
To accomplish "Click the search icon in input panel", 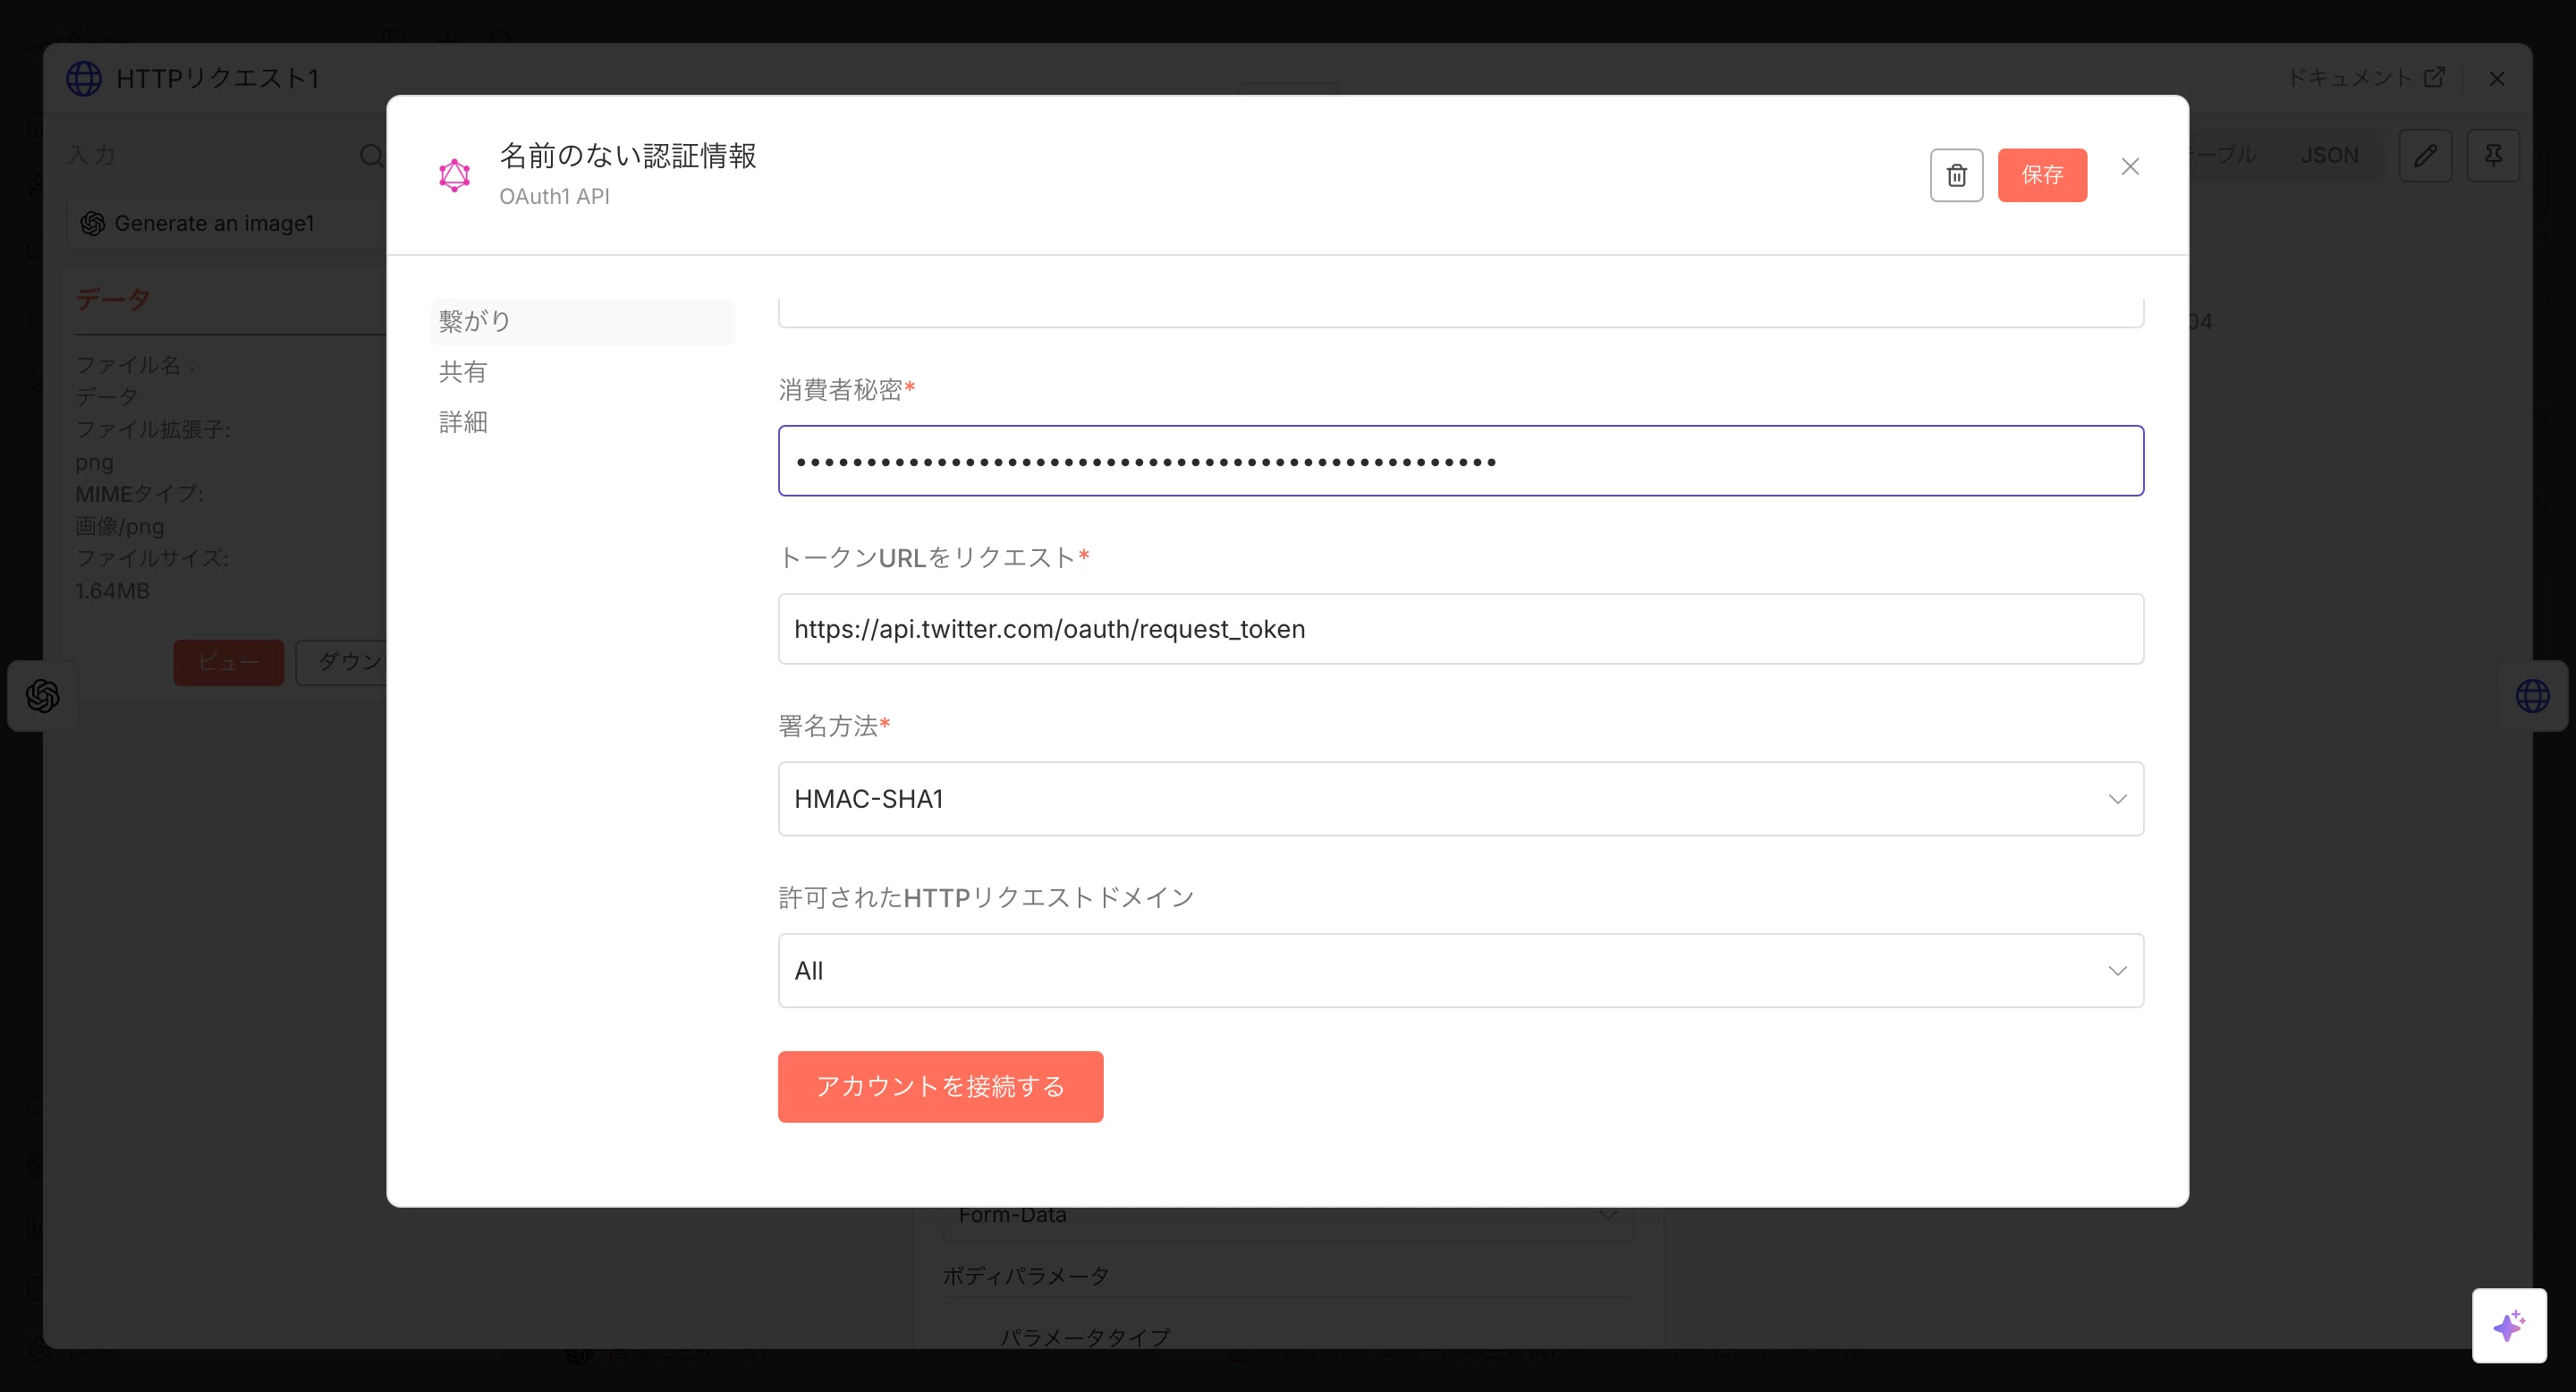I will click(372, 156).
